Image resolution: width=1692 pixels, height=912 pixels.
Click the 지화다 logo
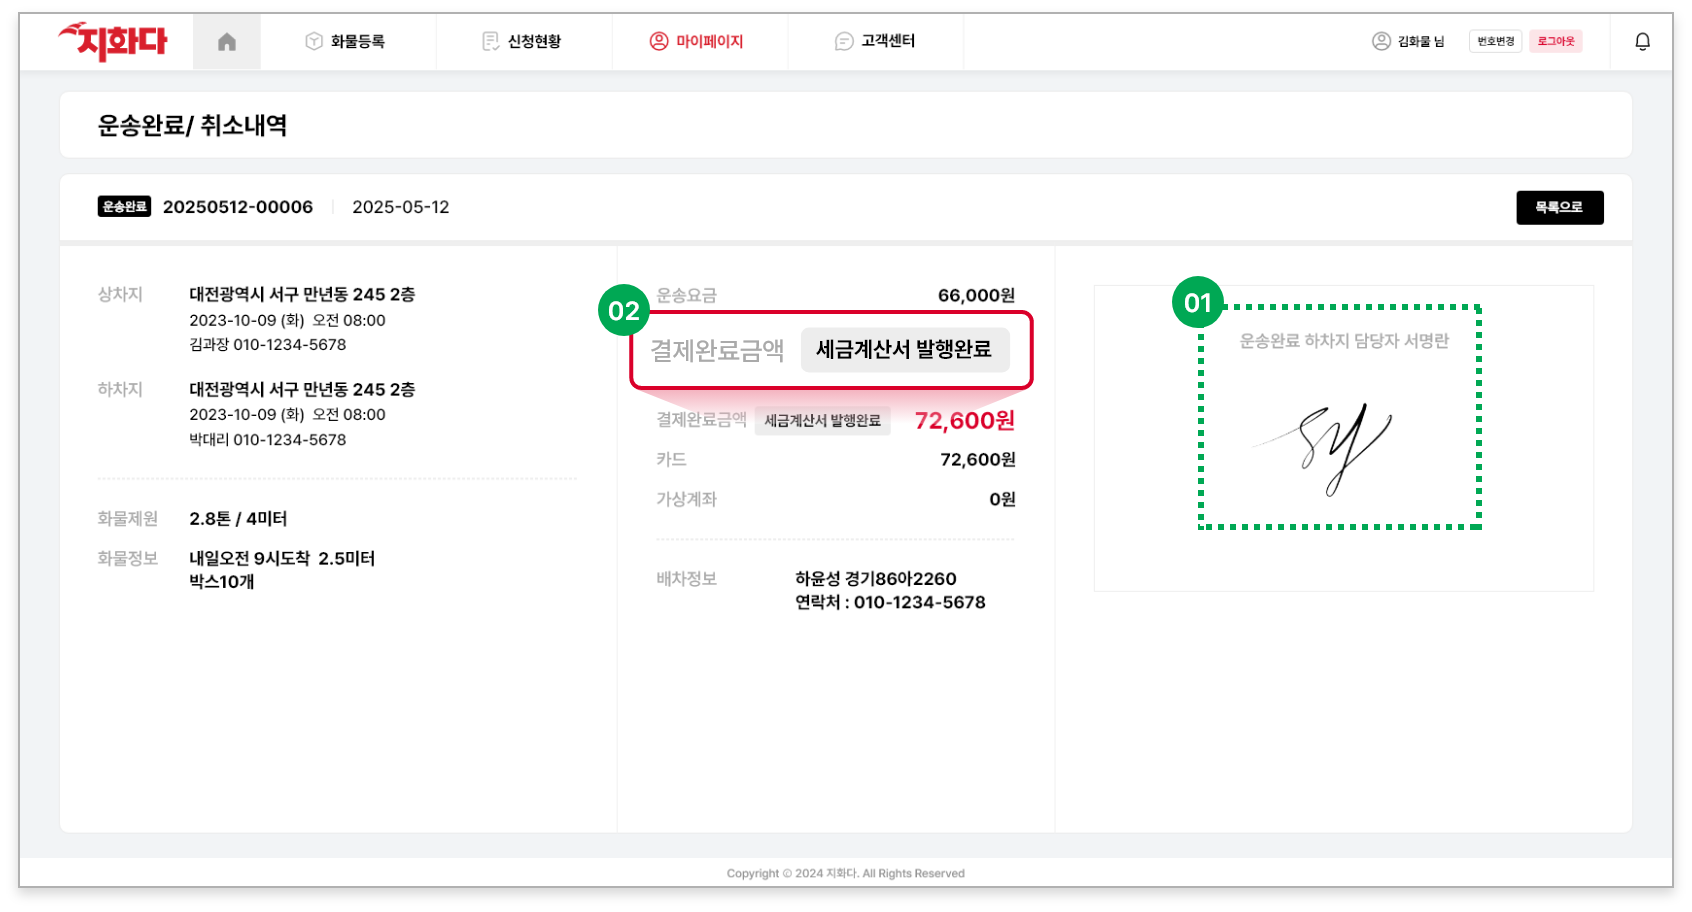pos(114,40)
